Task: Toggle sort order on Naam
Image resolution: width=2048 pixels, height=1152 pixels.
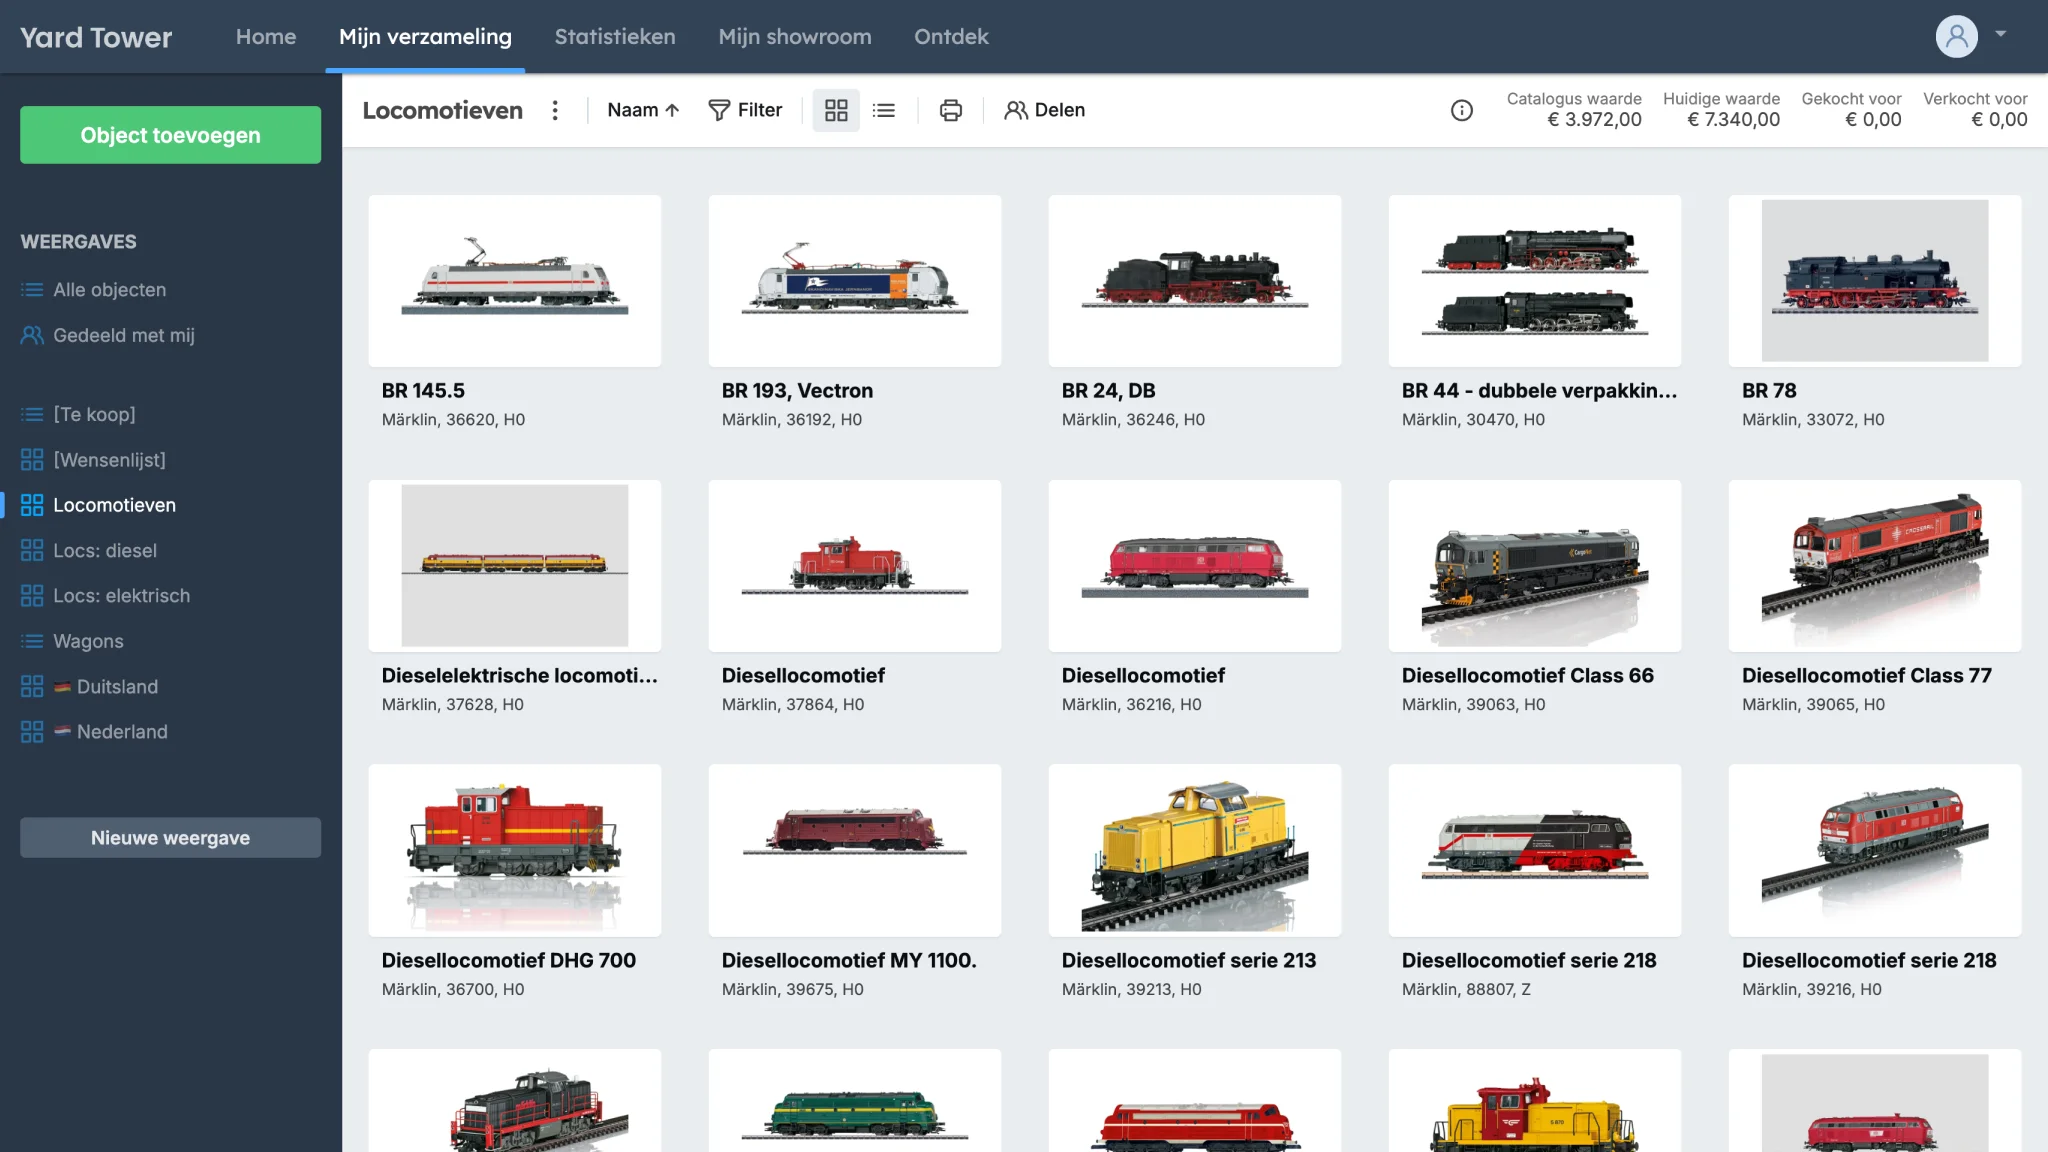Action: tap(643, 110)
